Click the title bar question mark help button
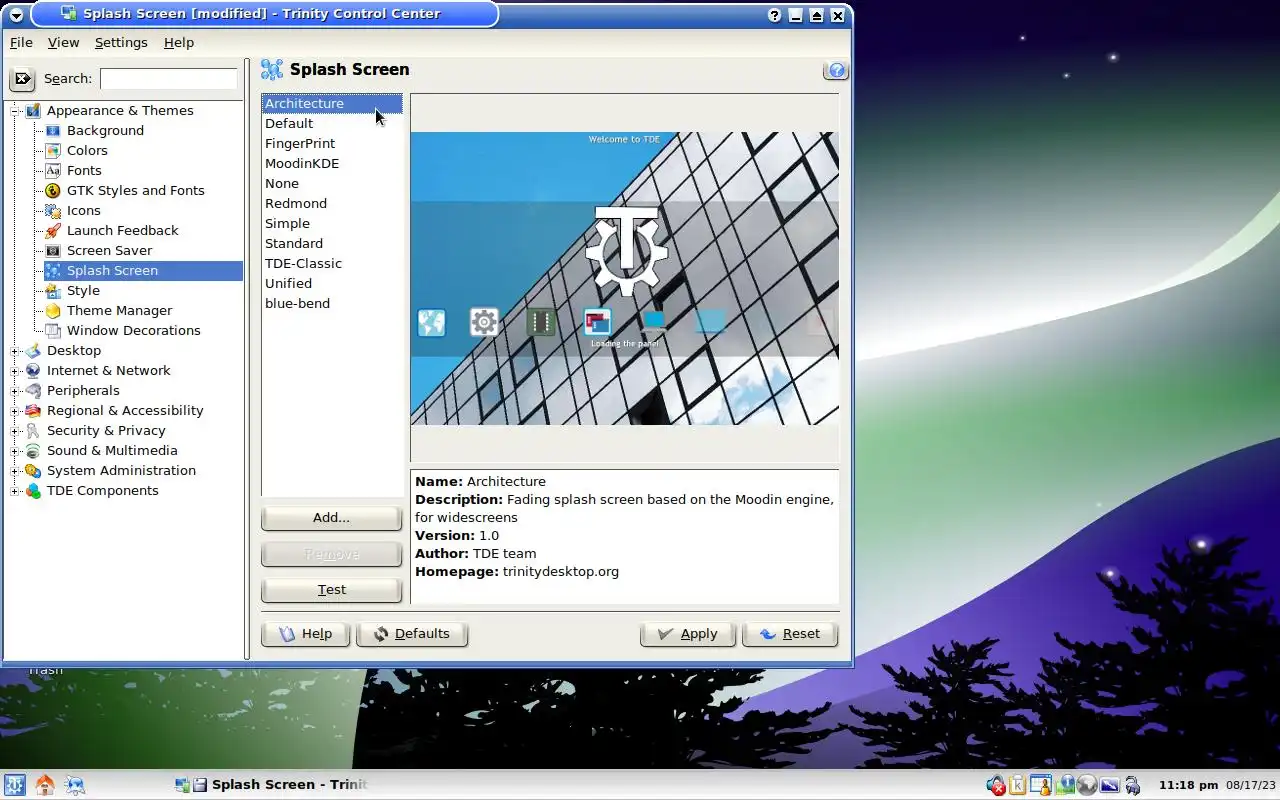This screenshot has width=1280, height=800. pos(775,15)
